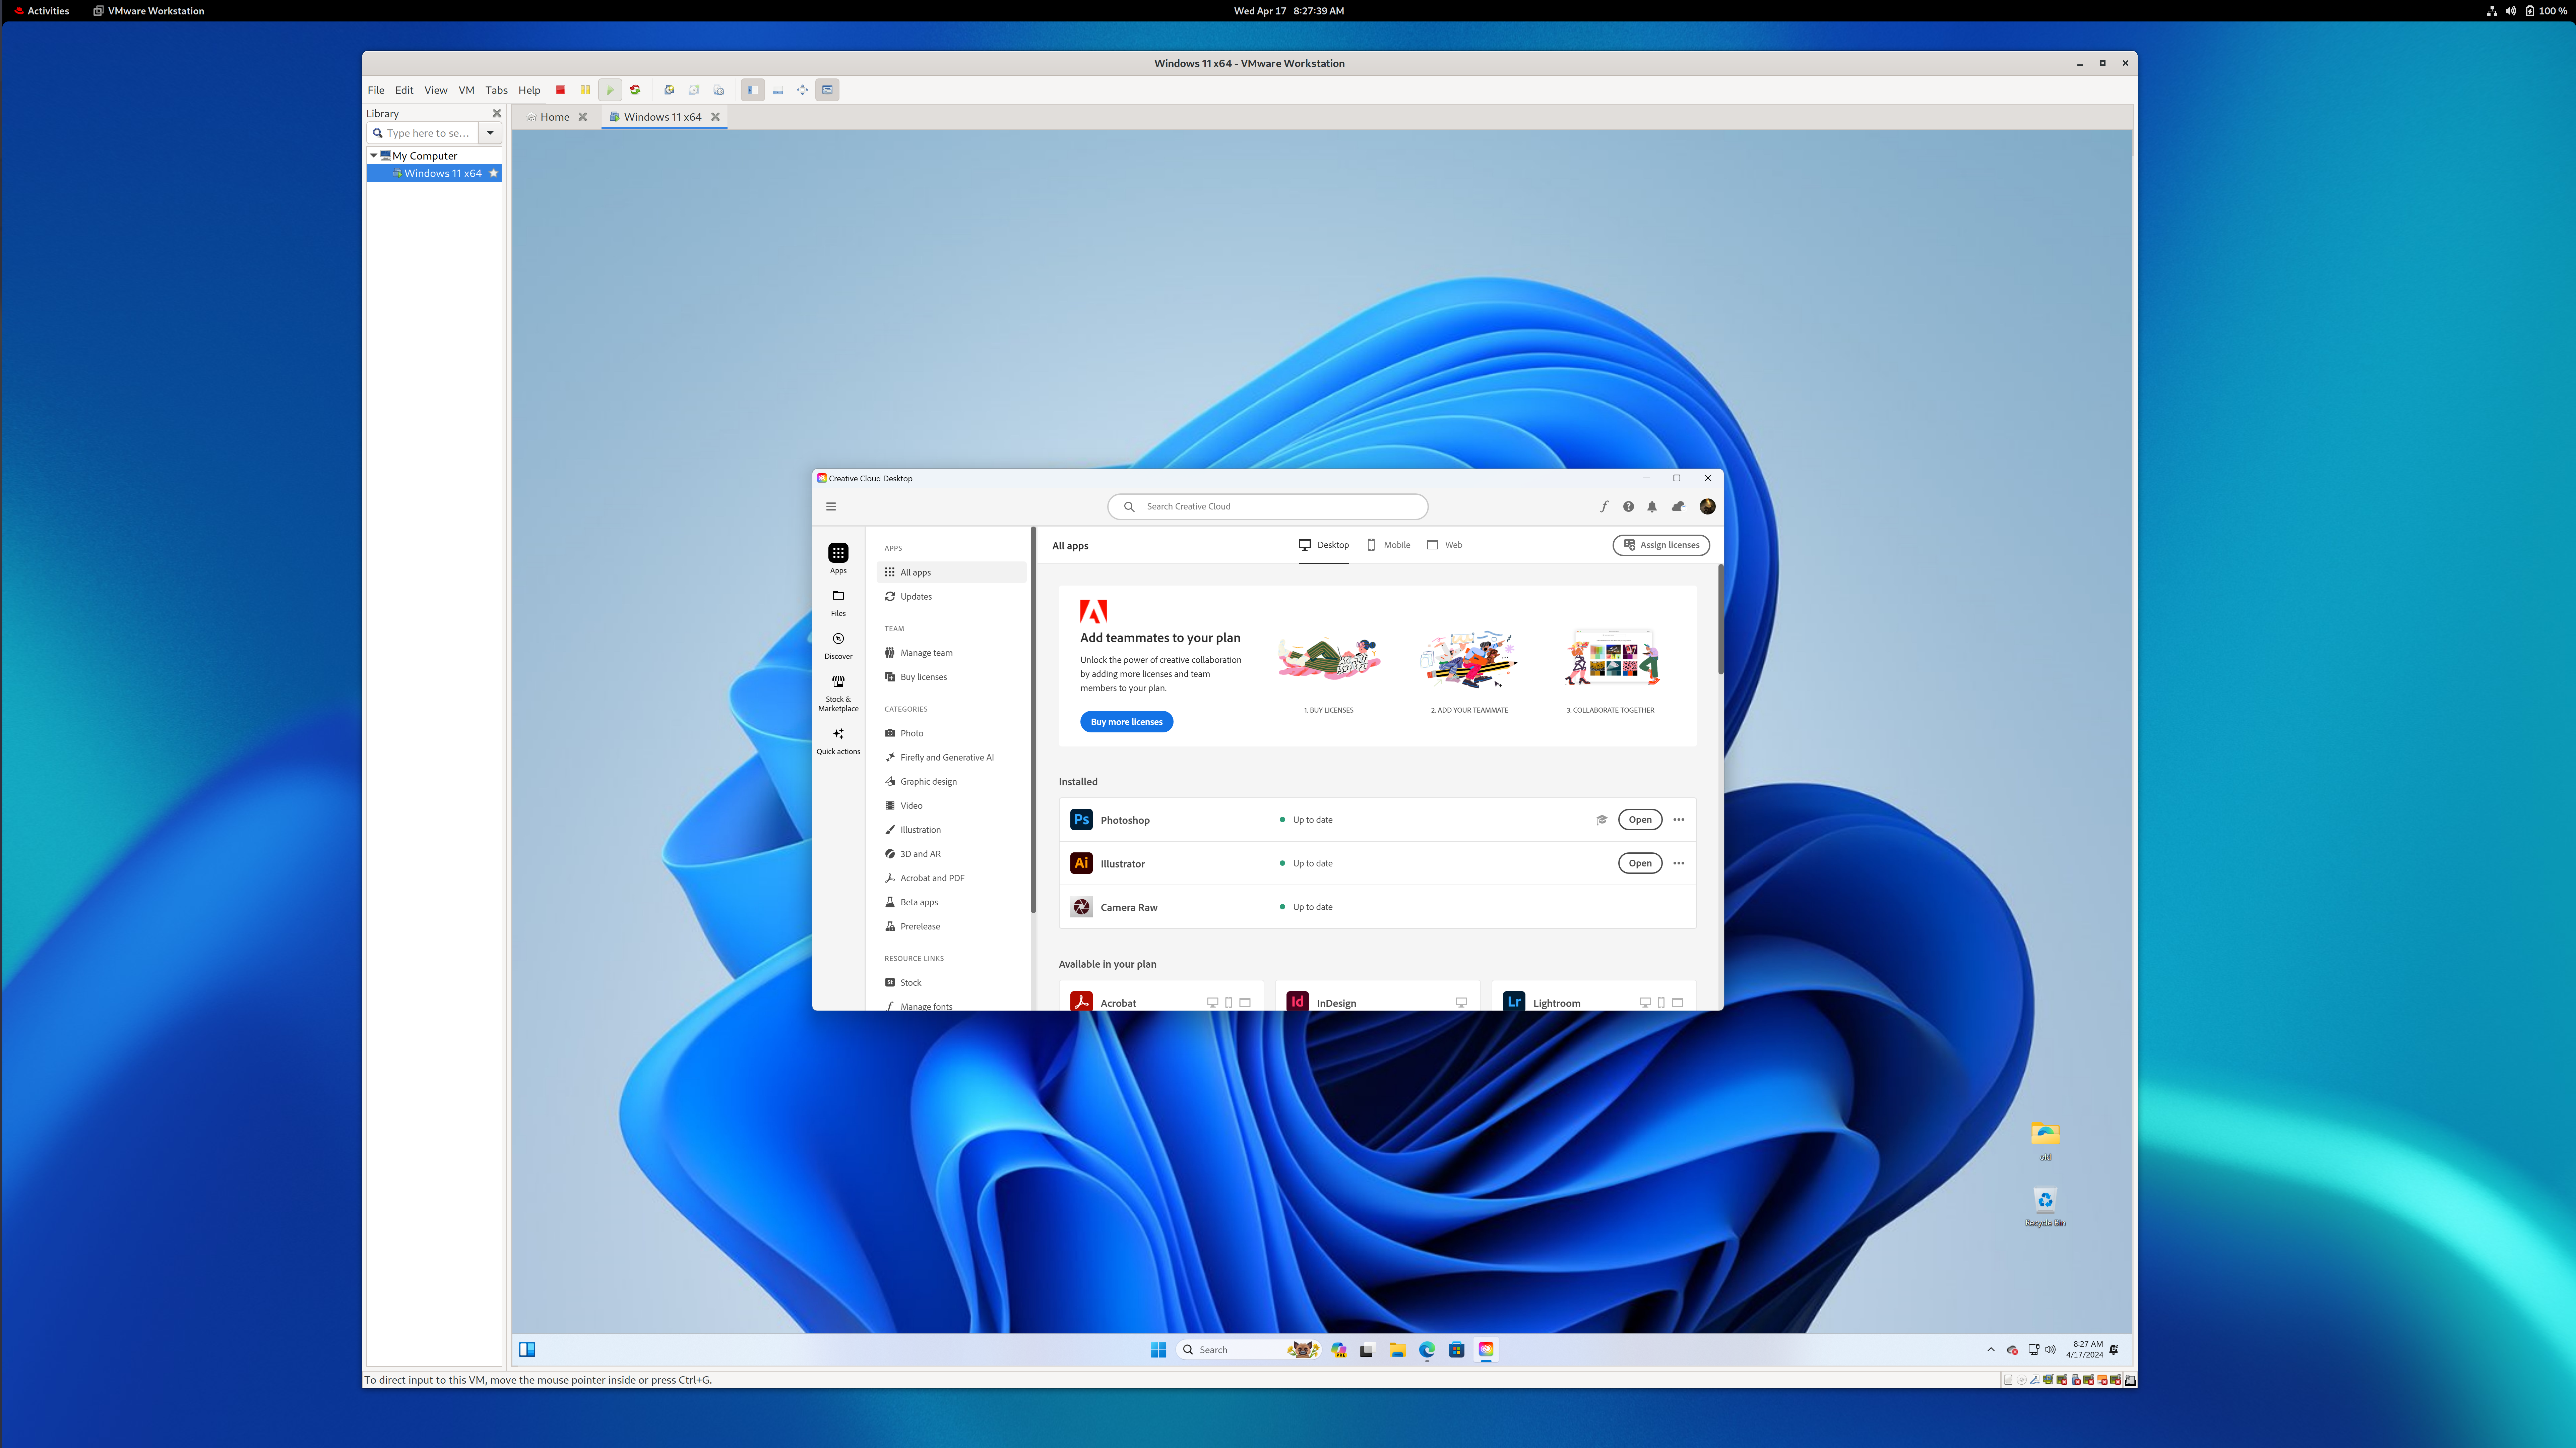Close the Library panel
This screenshot has height=1448, width=2576.
[x=497, y=113]
